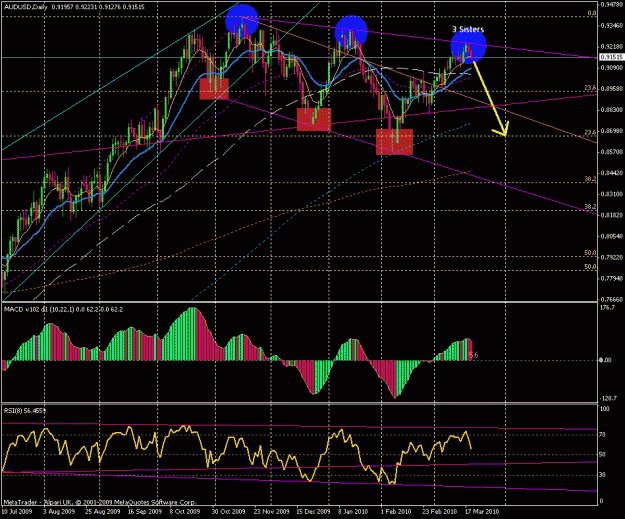Click the MACD scale maximum 176.7
Viewport: 625px width, 519px height.
click(x=607, y=308)
